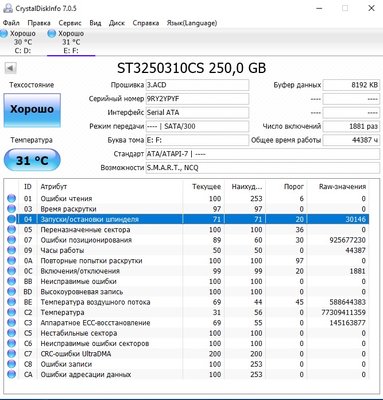Image resolution: width=383 pixels, height=400 pixels.
Task: Click raw value 77309411359
Action: coord(343,312)
